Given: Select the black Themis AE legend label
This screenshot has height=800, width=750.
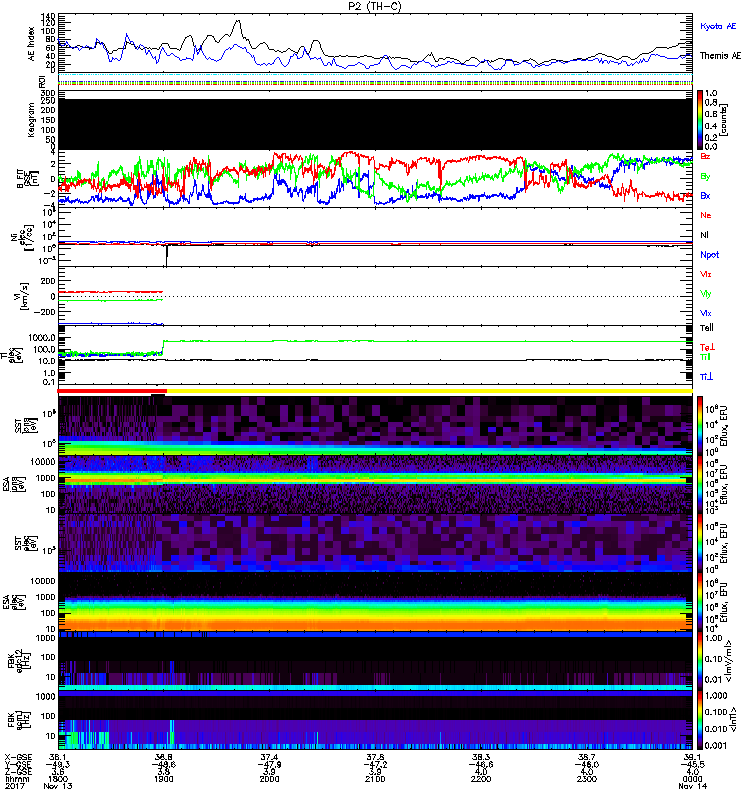Looking at the screenshot, I should (720, 56).
